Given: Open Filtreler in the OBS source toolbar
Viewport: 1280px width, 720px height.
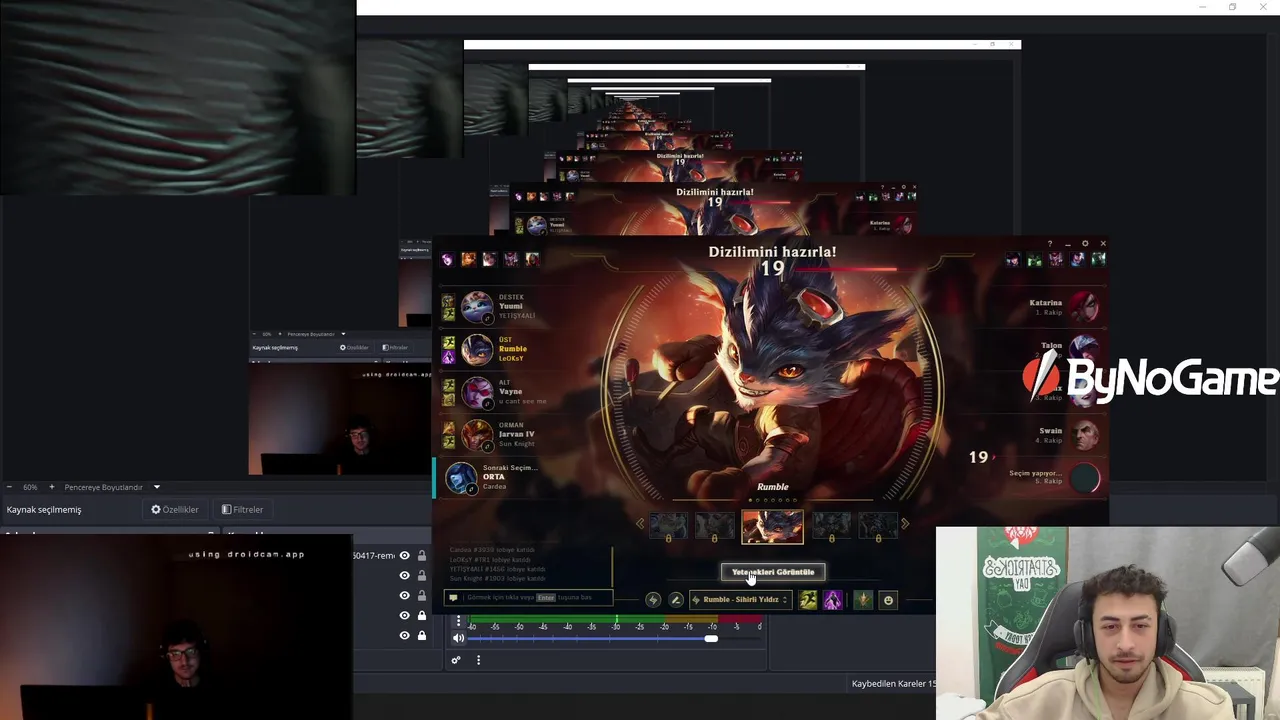Looking at the screenshot, I should (243, 509).
